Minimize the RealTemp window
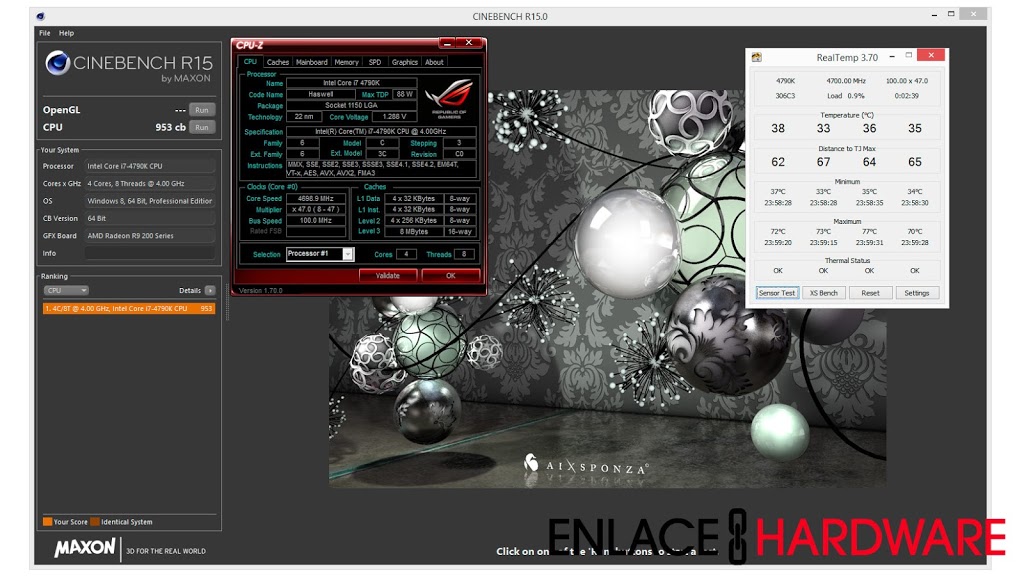This screenshot has height=576, width=1024. click(x=892, y=57)
